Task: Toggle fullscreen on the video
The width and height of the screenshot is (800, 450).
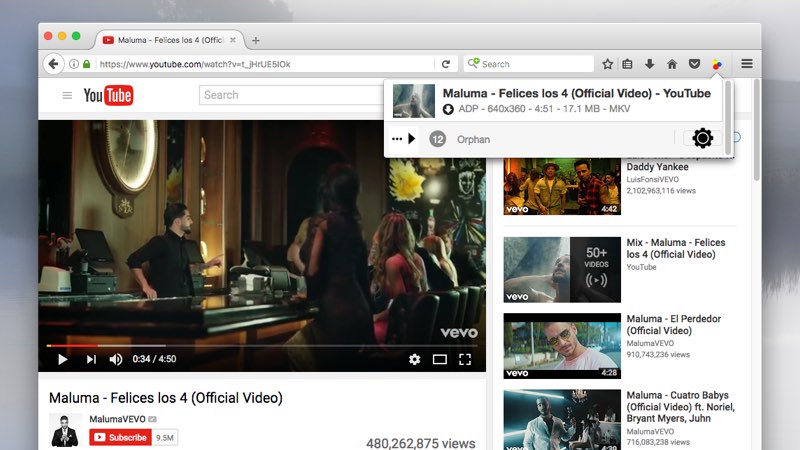Action: 465,359
